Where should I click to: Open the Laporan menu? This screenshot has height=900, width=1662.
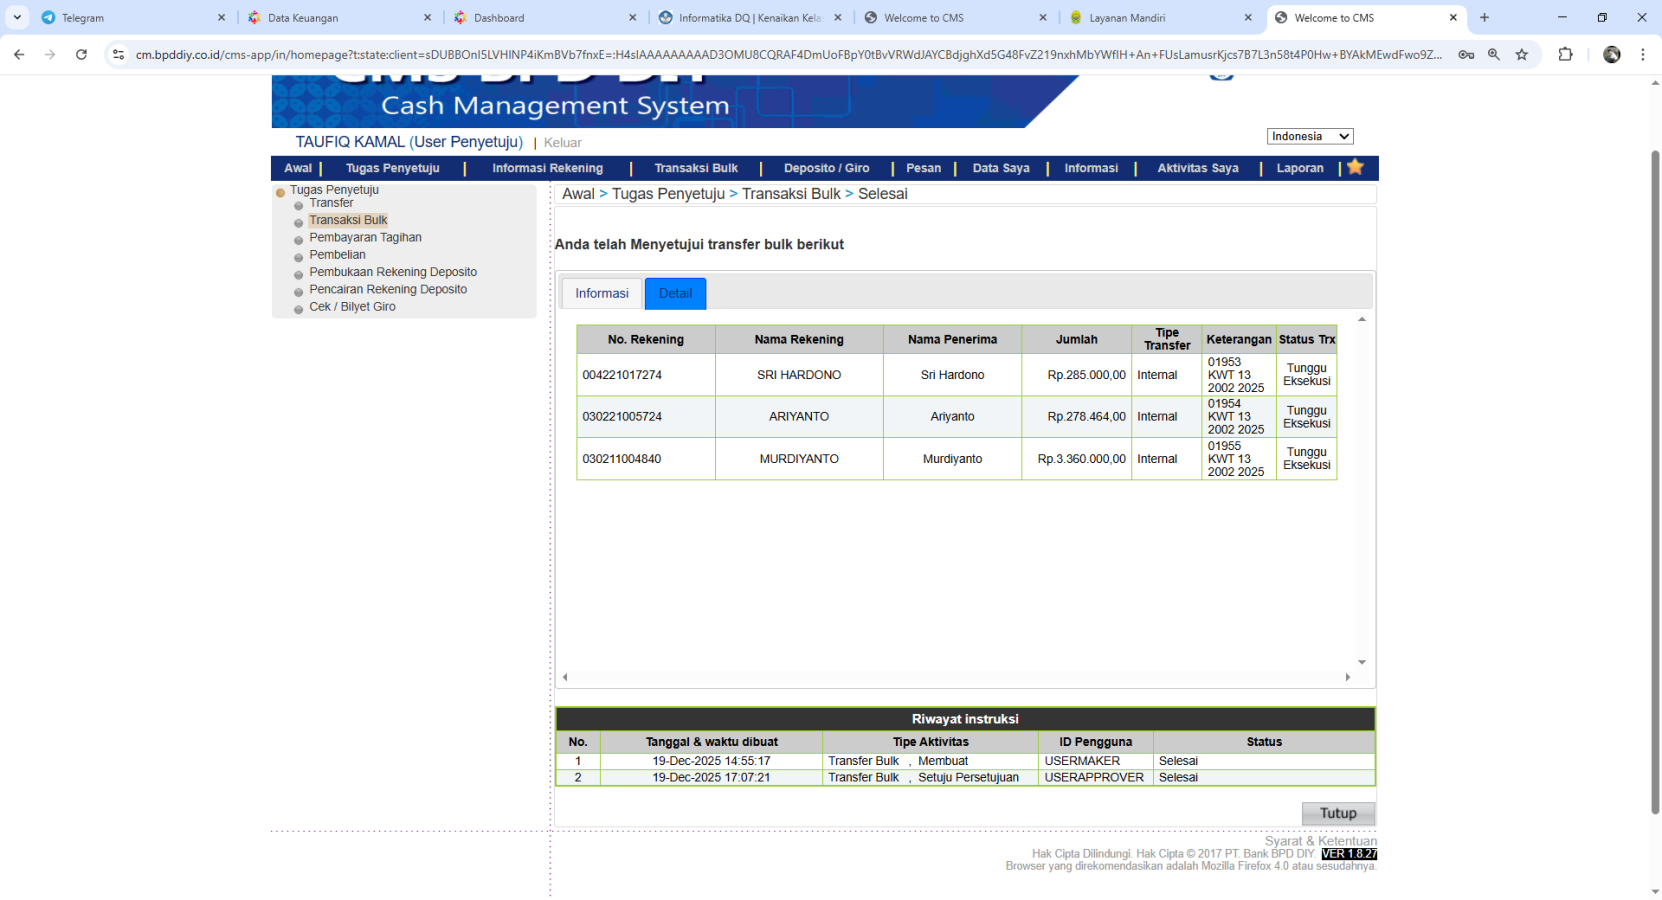coord(1299,168)
